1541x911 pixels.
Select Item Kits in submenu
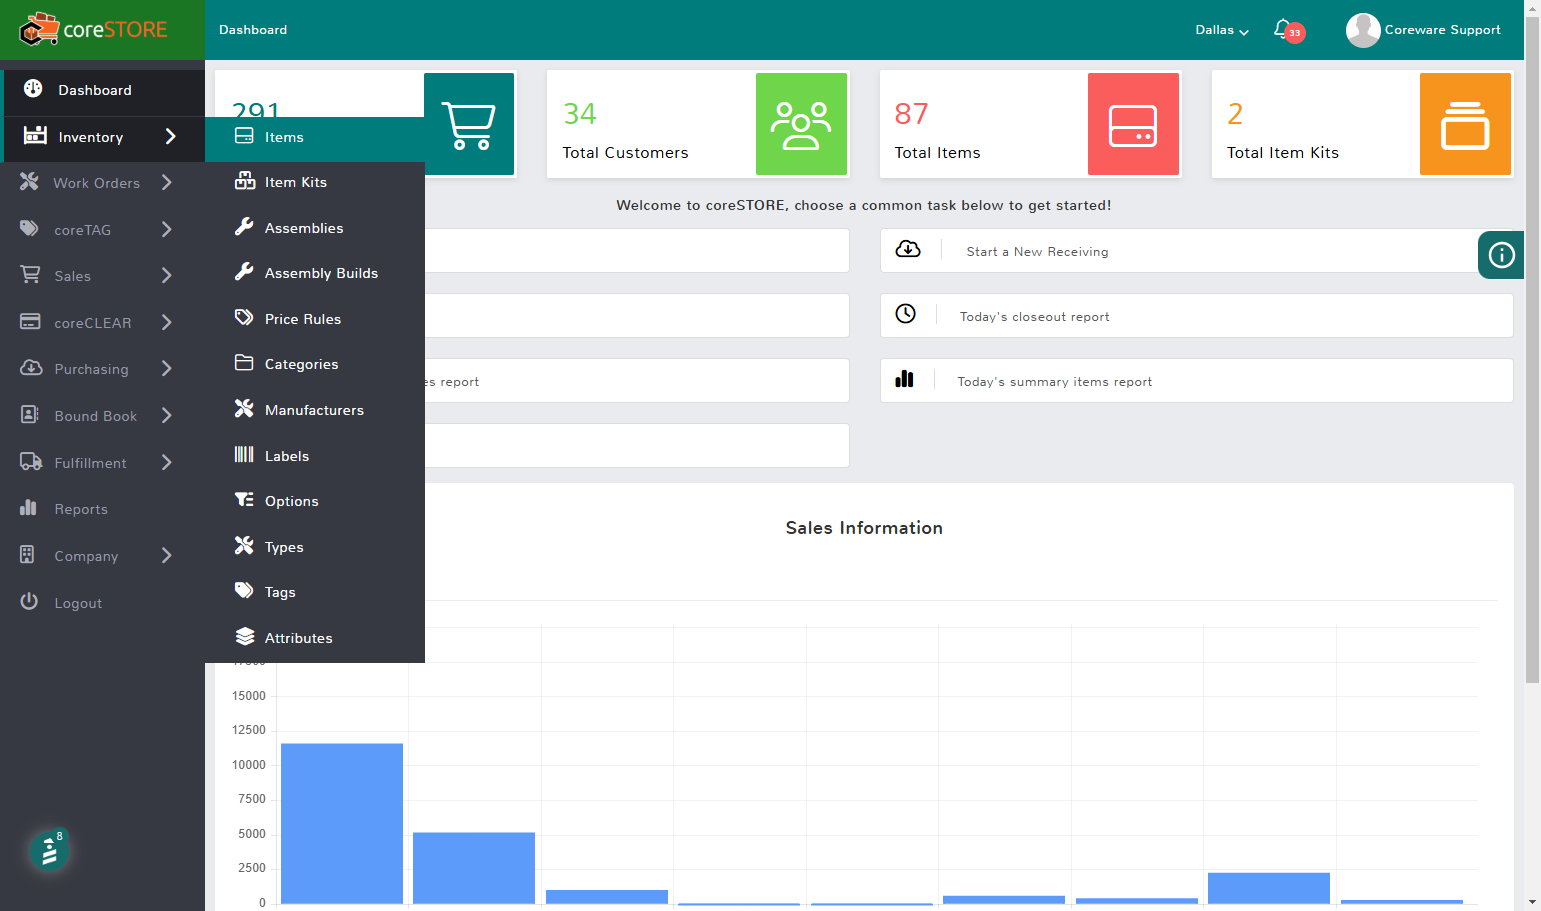(315, 182)
